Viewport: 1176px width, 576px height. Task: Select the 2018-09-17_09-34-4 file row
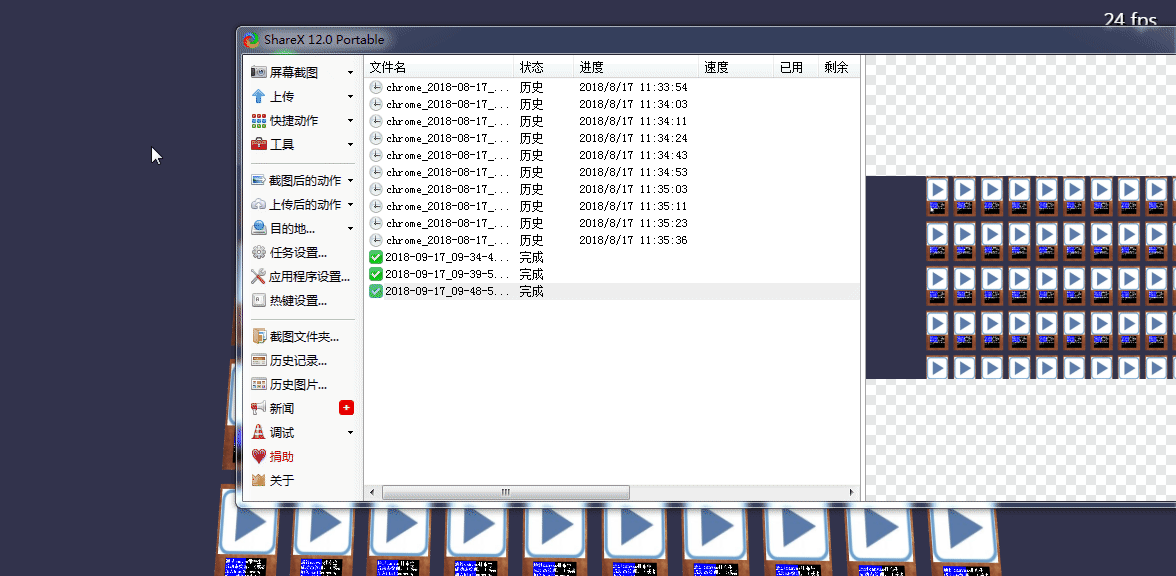point(612,257)
